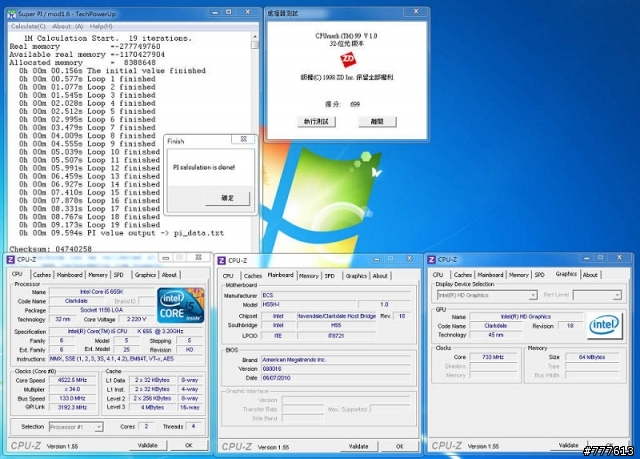Click the Clarkdale code name in left CPU-Z
Screen dimensions: 640x459
point(76,301)
